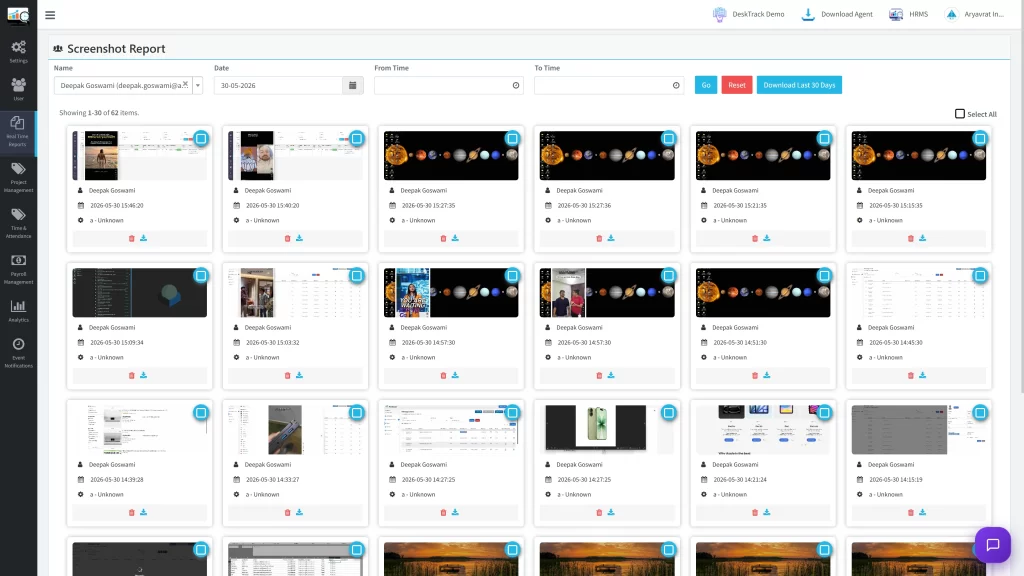1024x576 pixels.
Task: Download screenshot taken at 15:27:35
Action: coord(455,238)
